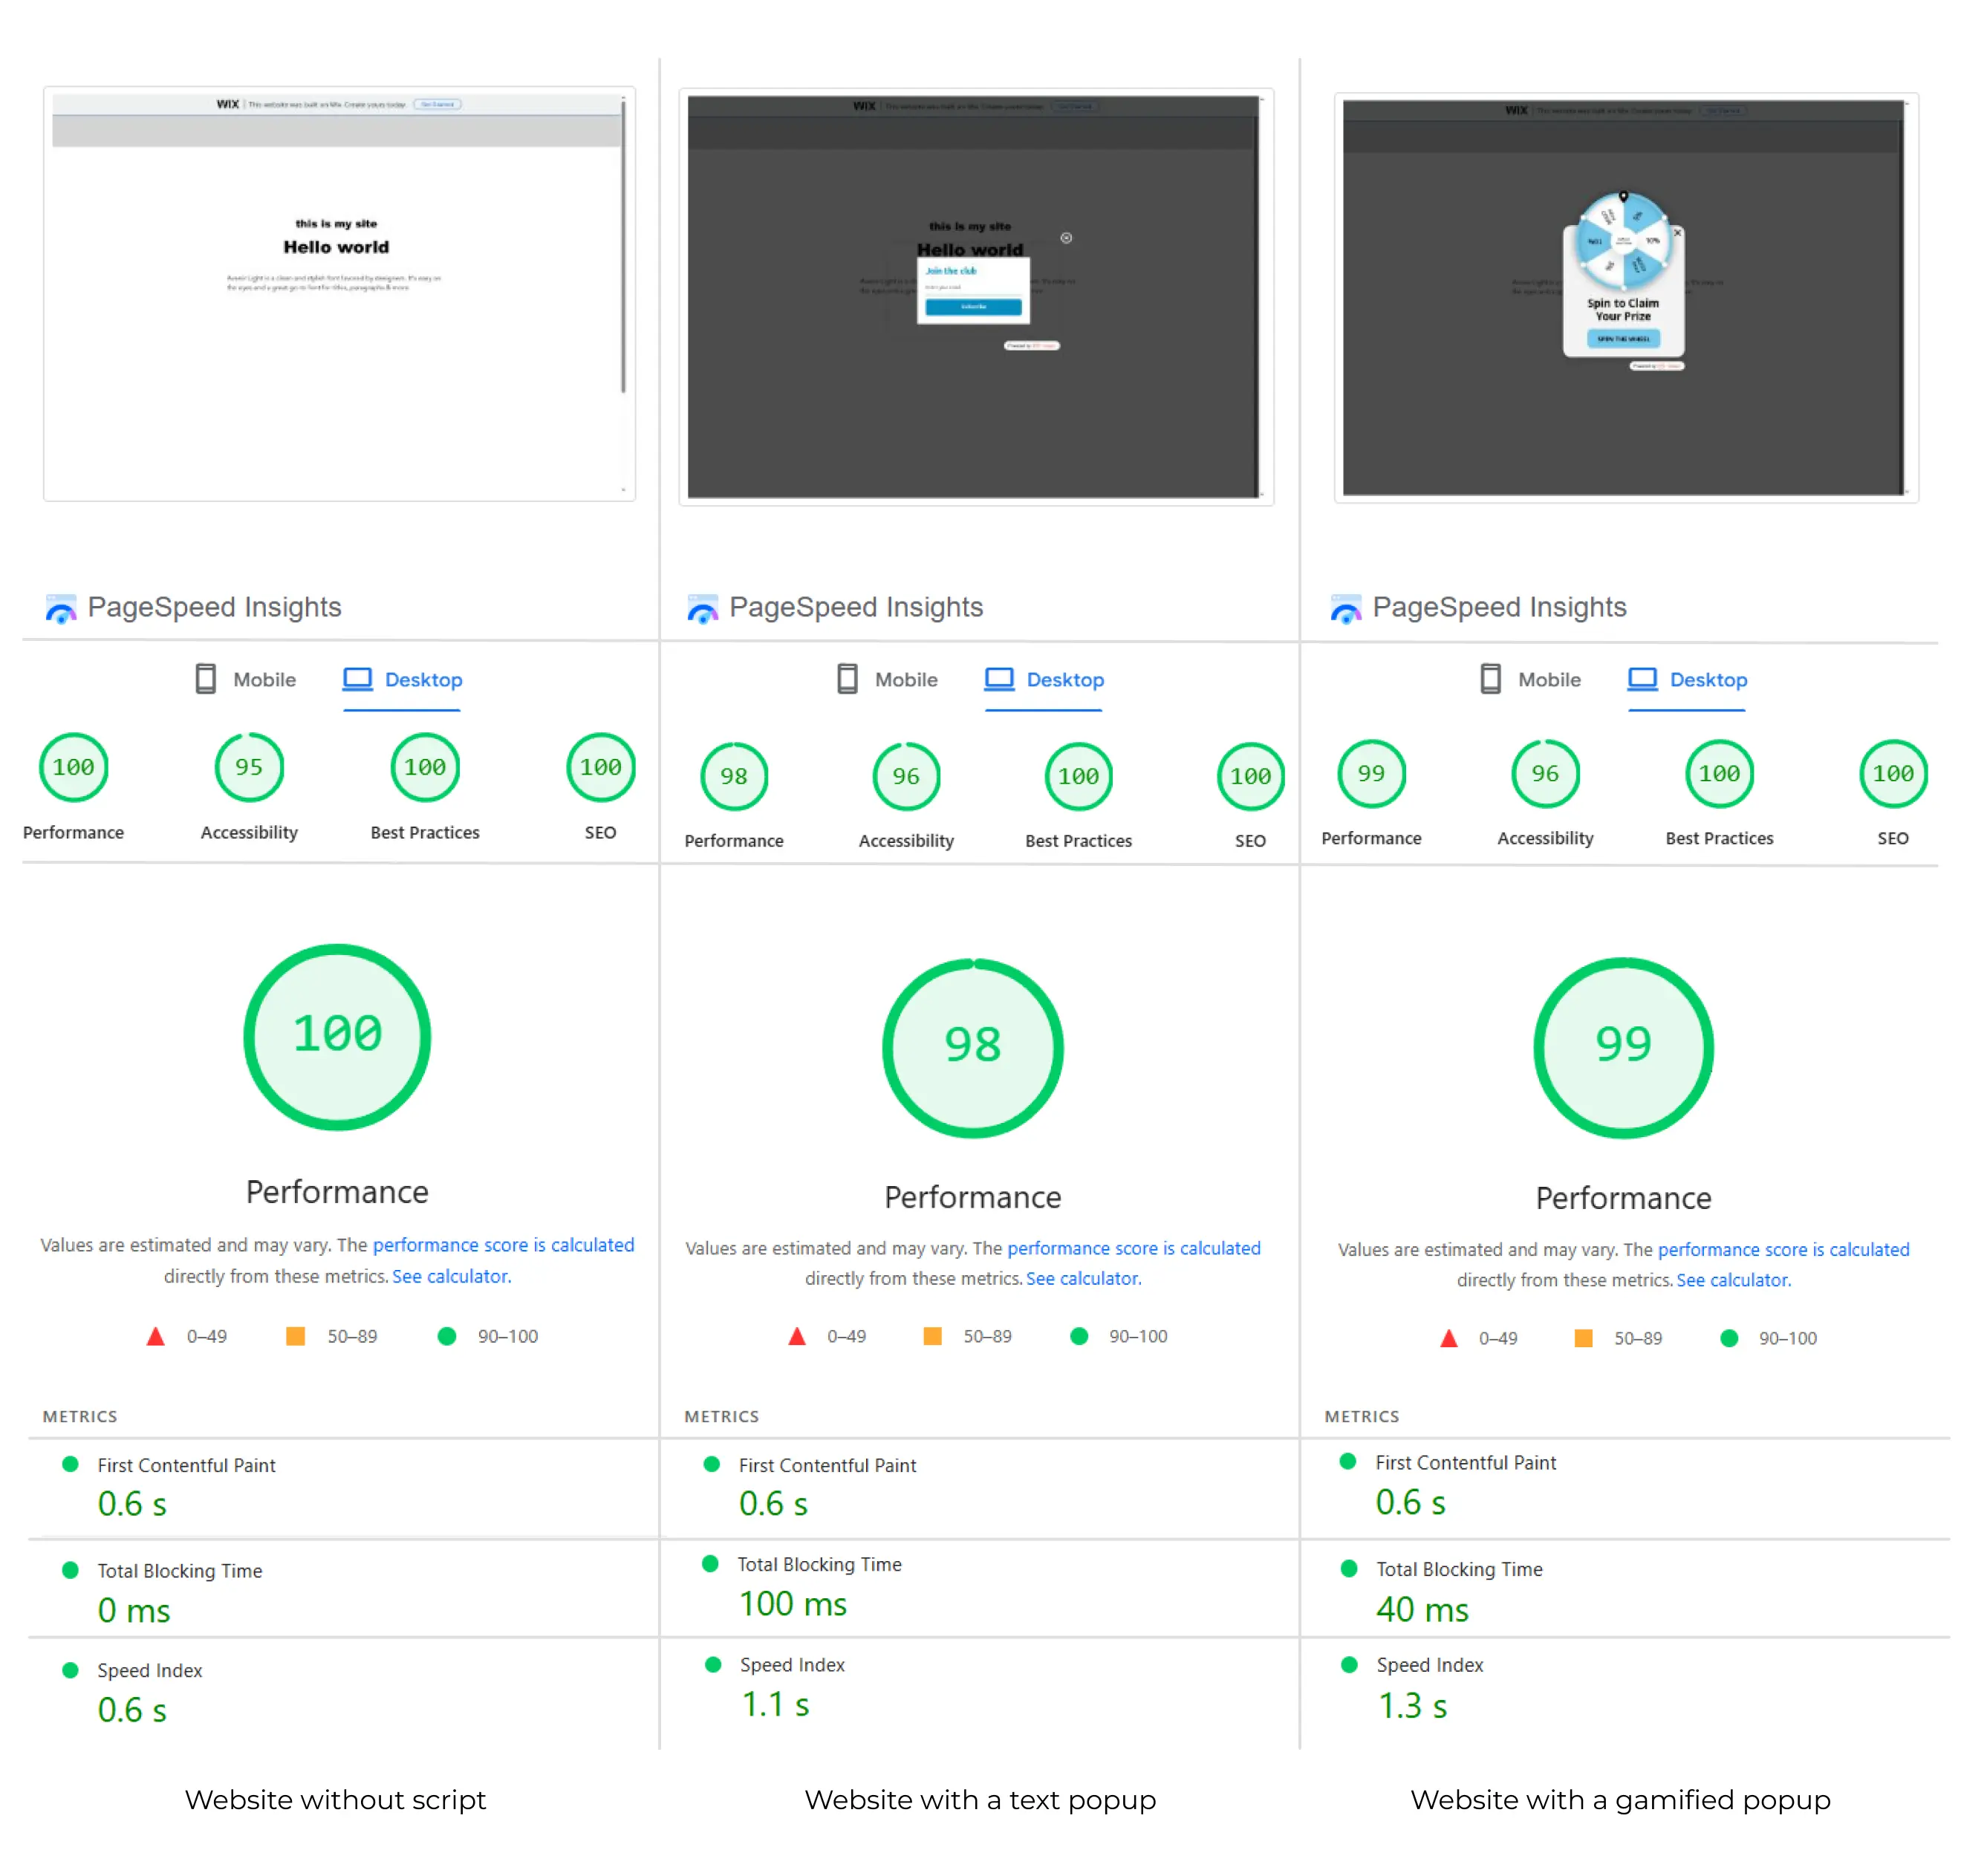The image size is (1961, 1876).
Task: Click PageSpeed Insights logo in the middle panel
Action: [x=702, y=608]
